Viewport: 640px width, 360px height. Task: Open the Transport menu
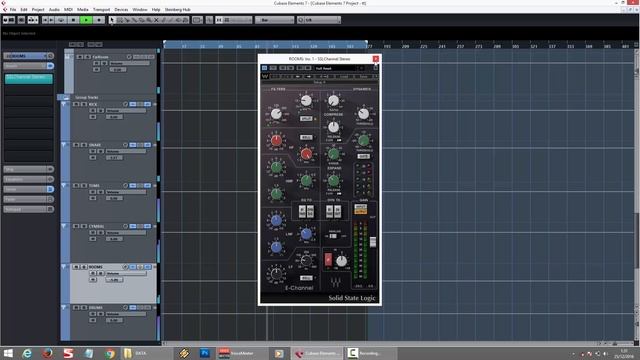pyautogui.click(x=102, y=9)
